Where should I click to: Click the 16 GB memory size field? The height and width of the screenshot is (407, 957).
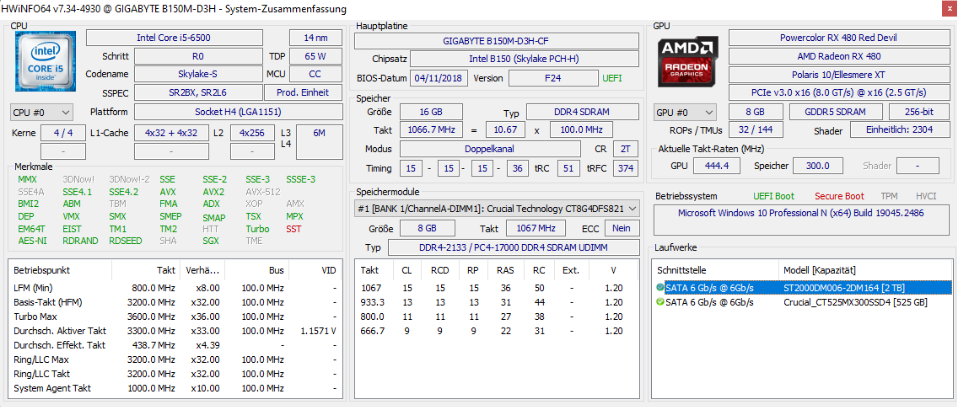click(x=431, y=112)
